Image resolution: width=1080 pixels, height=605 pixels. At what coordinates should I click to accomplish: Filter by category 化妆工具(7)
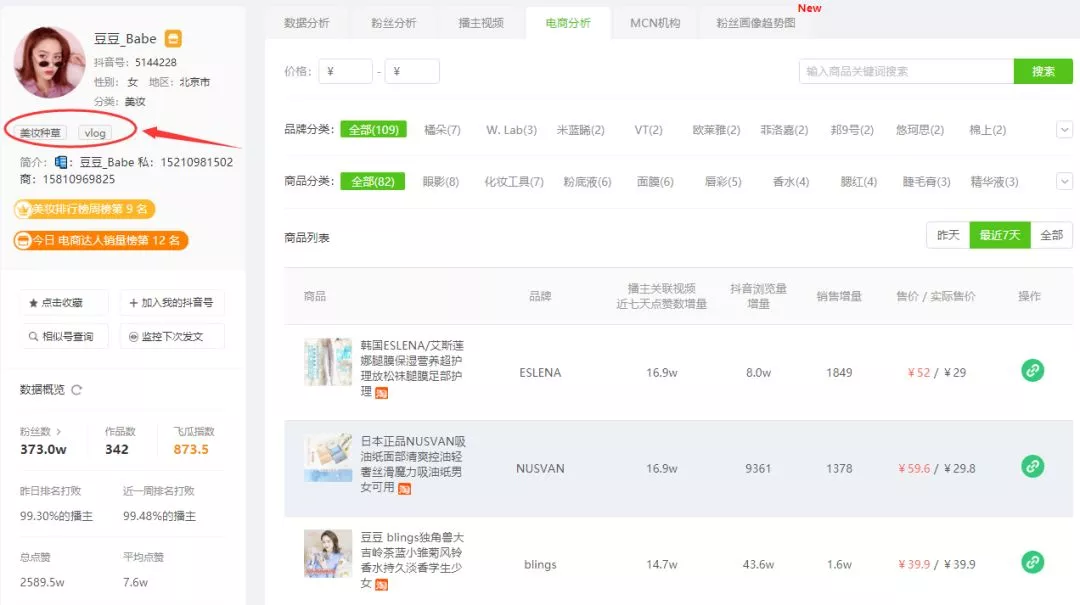pyautogui.click(x=514, y=182)
